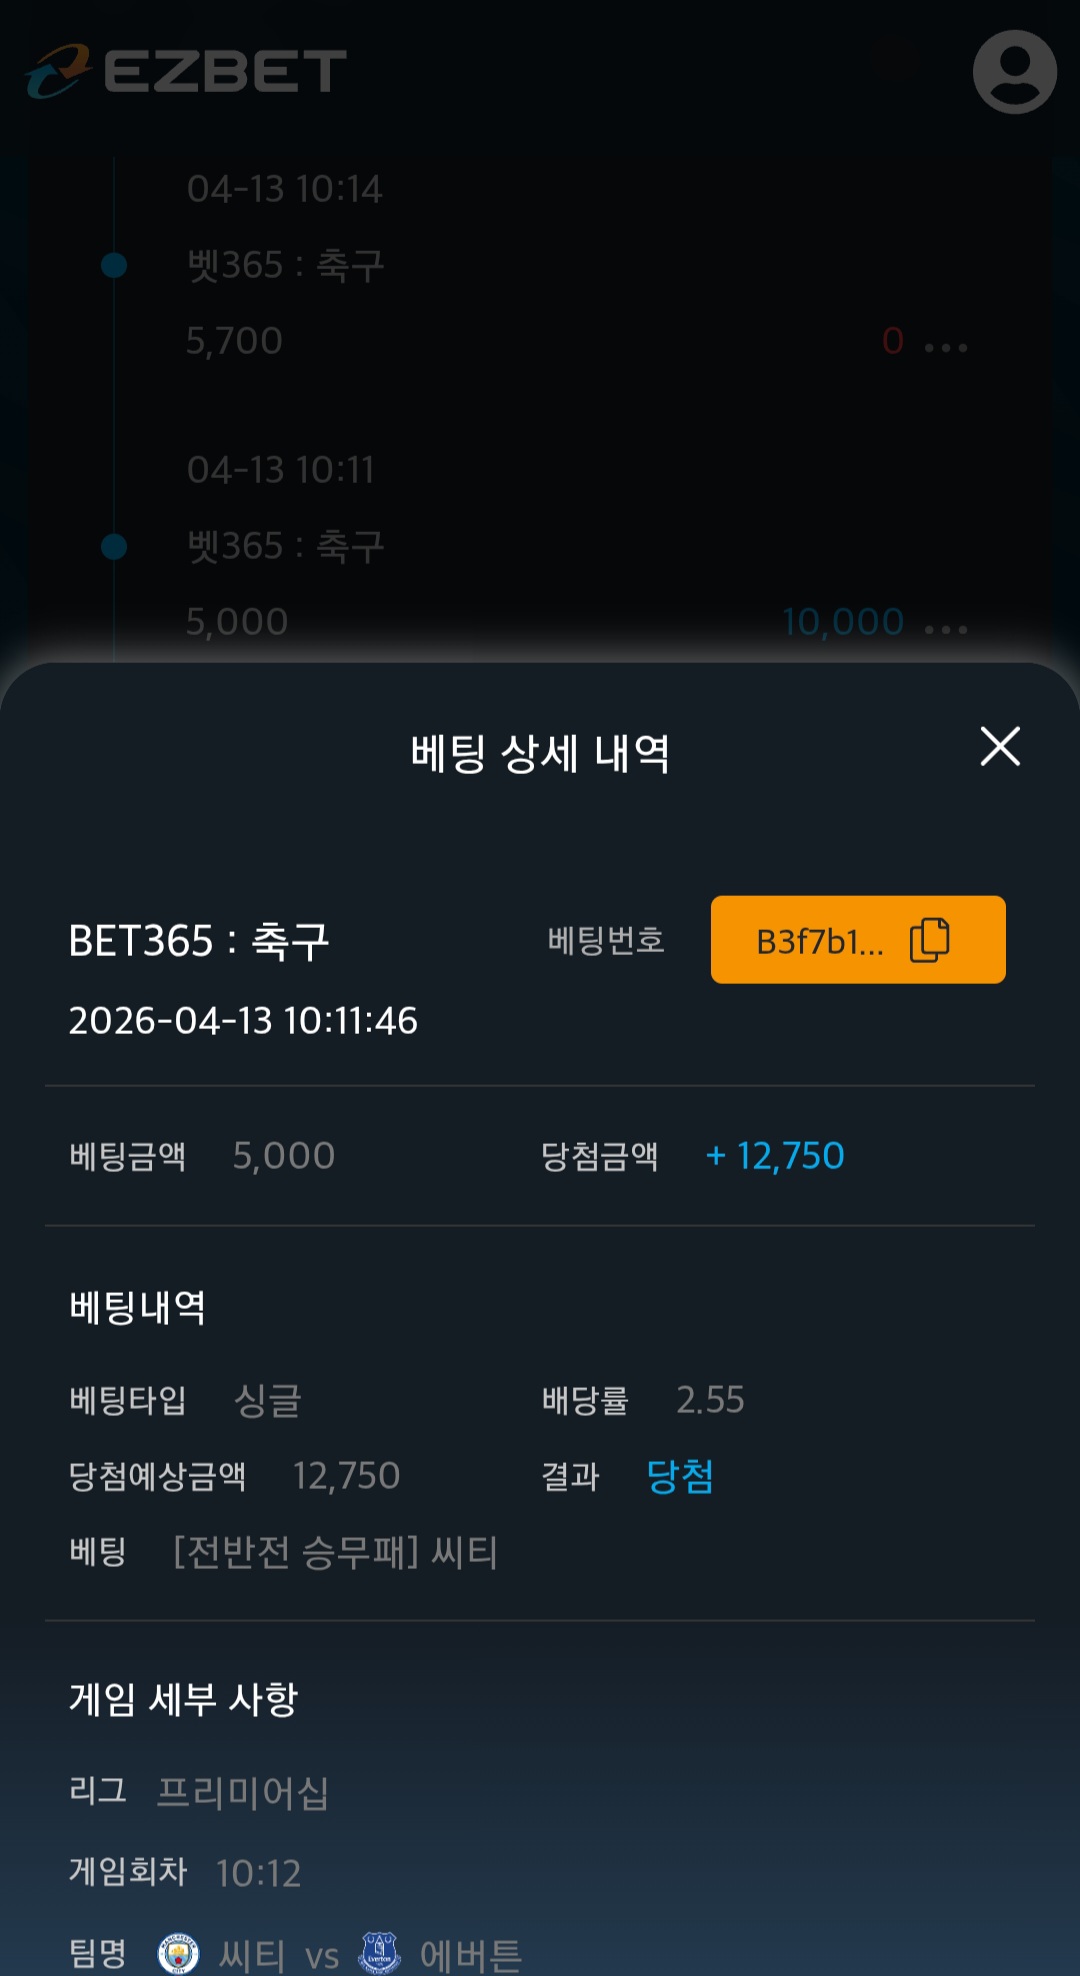Open the three-dot menu on the 5,700 bet
Viewport: 1080px width, 1976px height.
tap(946, 347)
